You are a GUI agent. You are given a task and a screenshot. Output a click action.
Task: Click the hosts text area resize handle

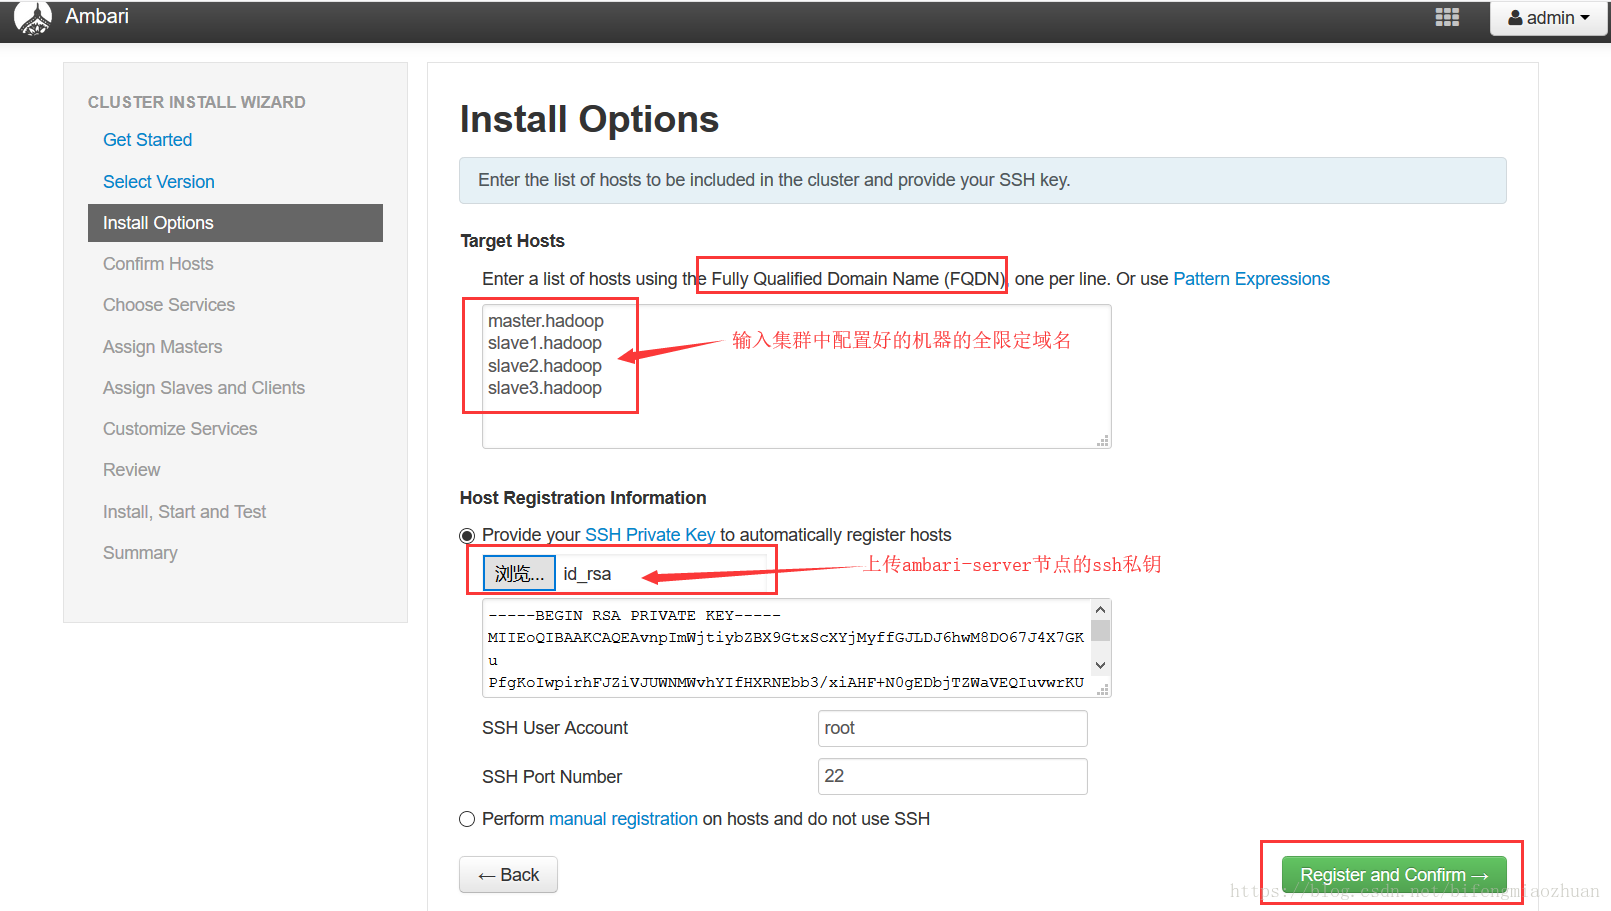click(1104, 441)
